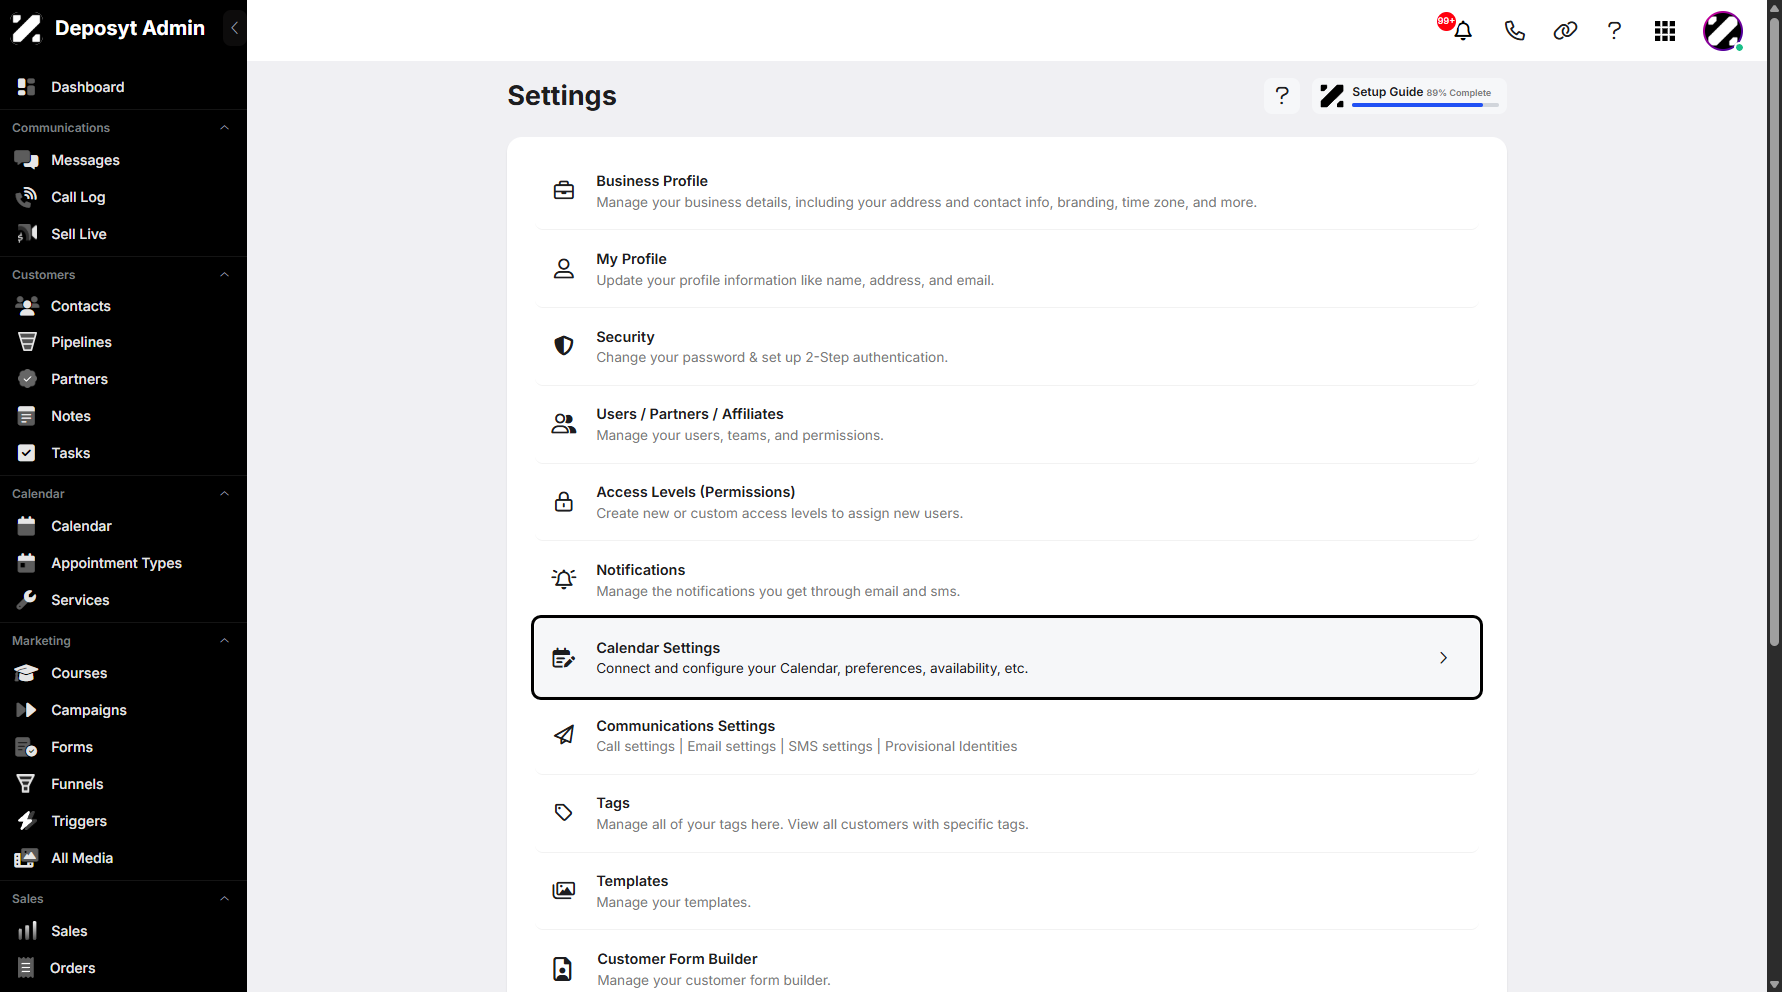Open the Provisional Identities link

pyautogui.click(x=951, y=747)
